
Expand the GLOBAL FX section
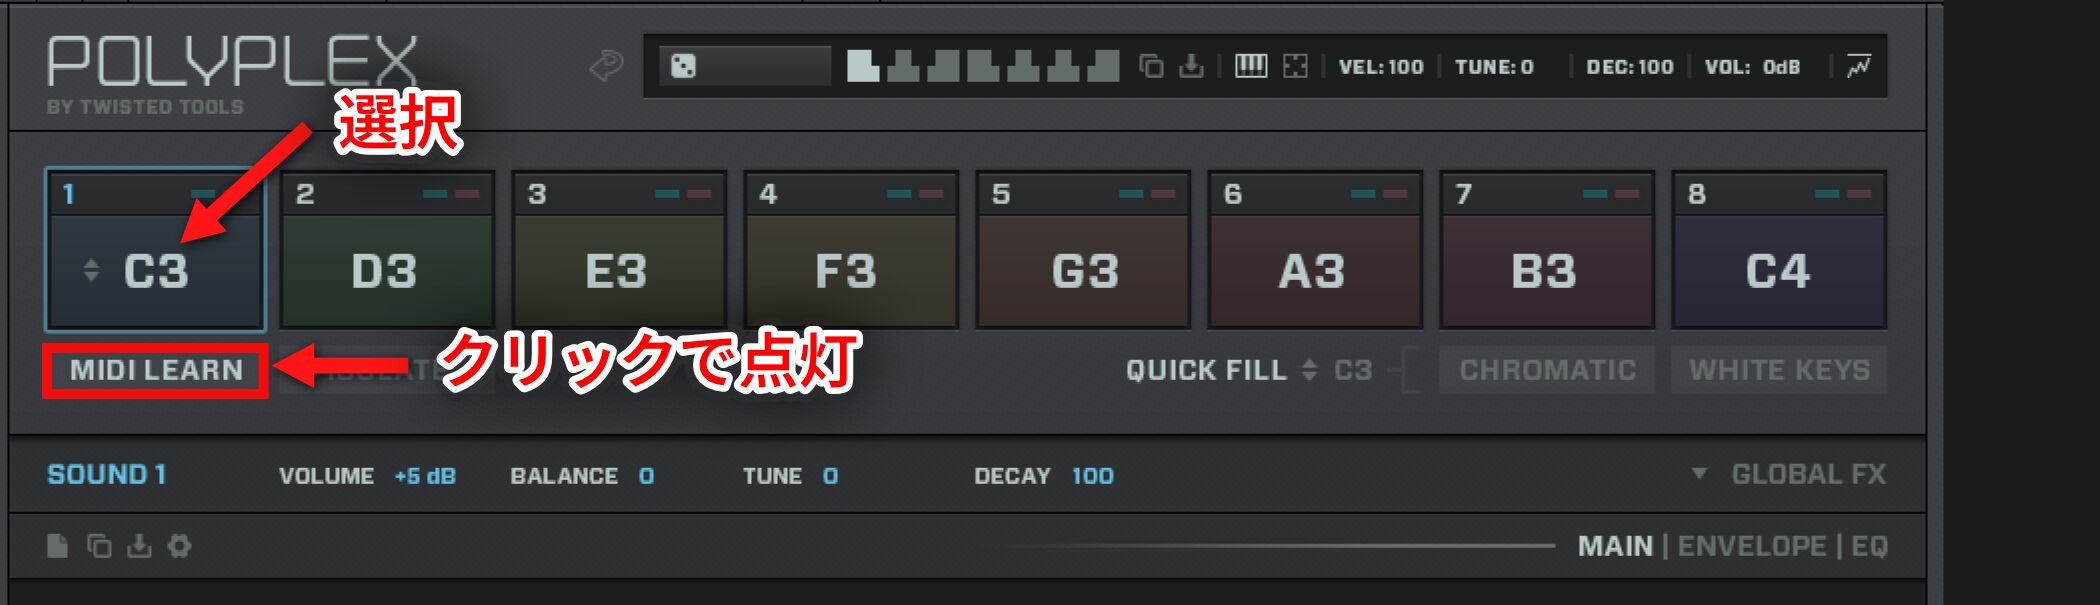(x=1788, y=474)
